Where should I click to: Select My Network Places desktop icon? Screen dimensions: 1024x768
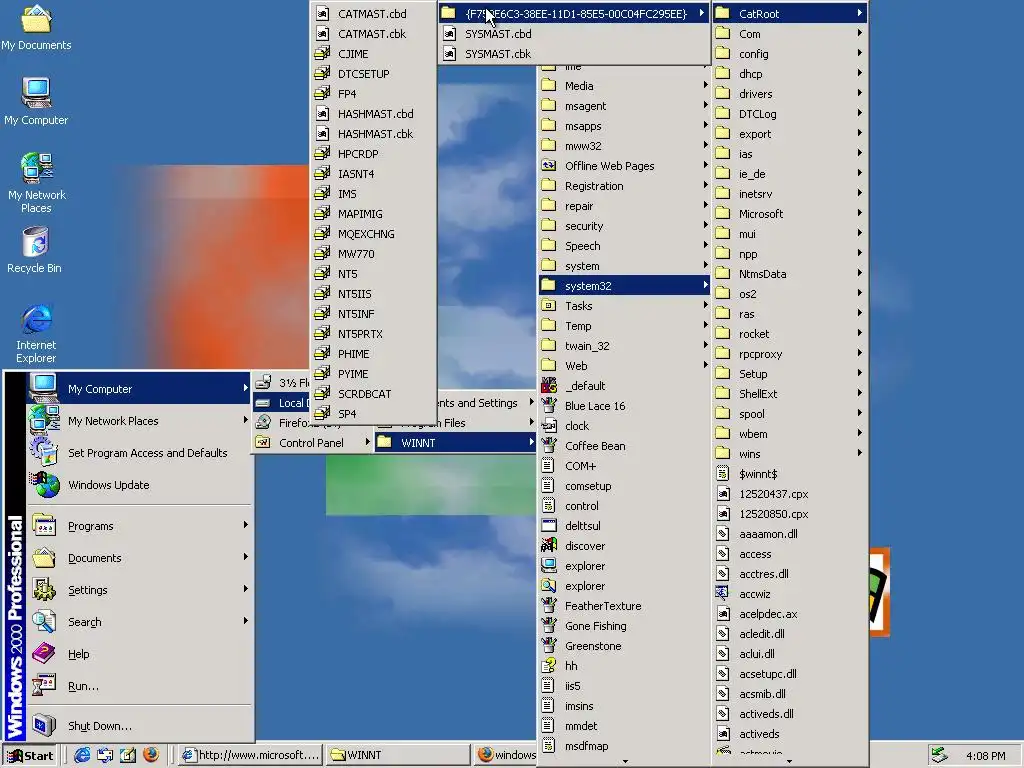click(x=36, y=183)
